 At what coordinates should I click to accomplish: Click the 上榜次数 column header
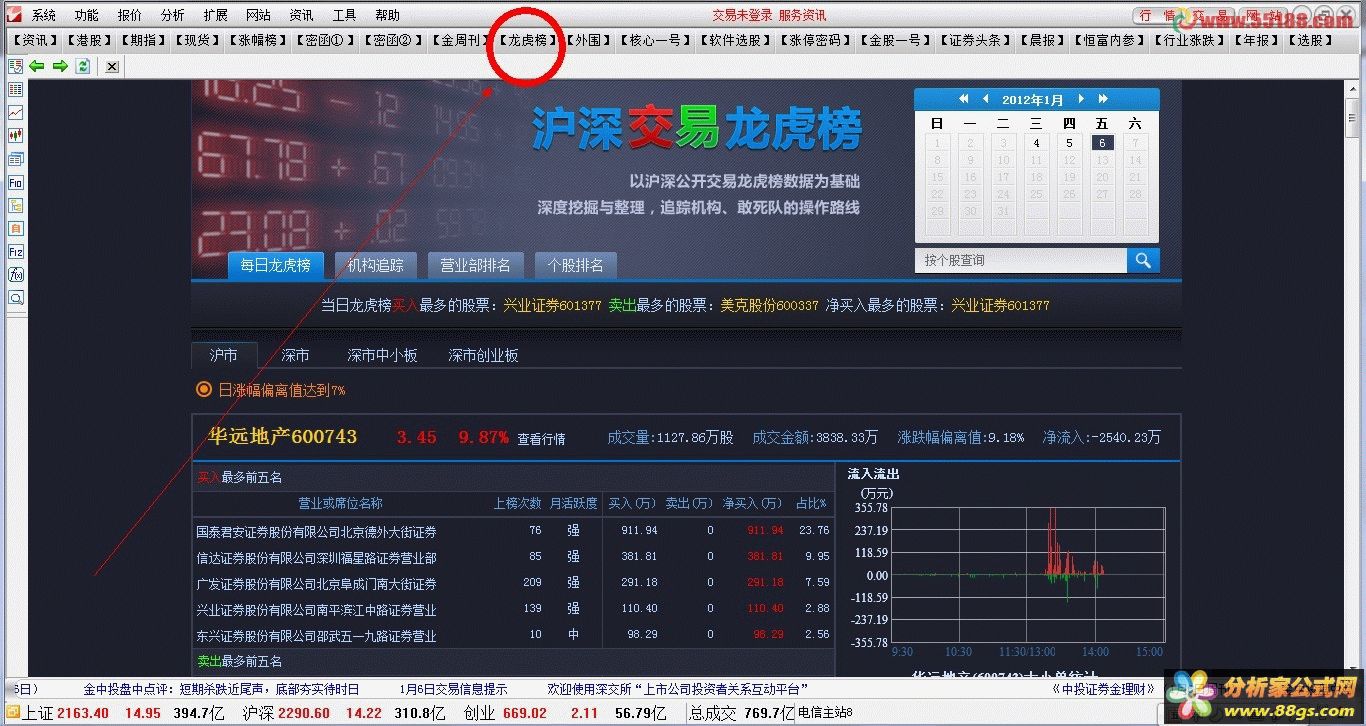(517, 503)
